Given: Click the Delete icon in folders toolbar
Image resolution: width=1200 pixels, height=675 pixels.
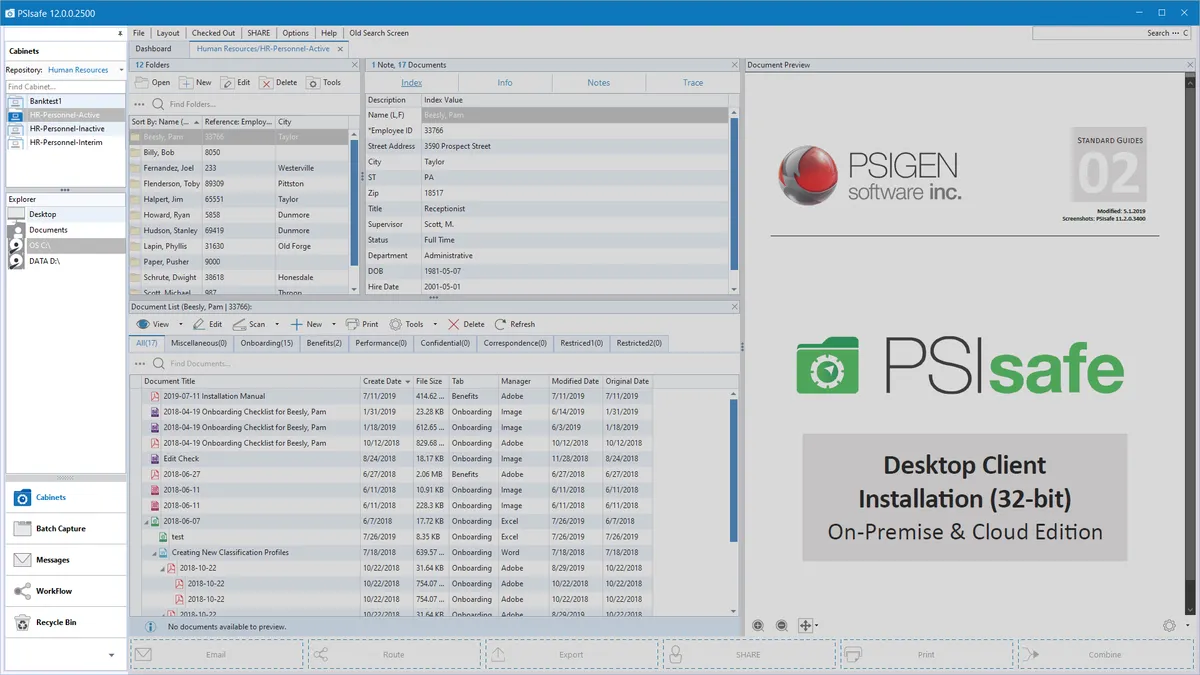Looking at the screenshot, I should coord(266,83).
